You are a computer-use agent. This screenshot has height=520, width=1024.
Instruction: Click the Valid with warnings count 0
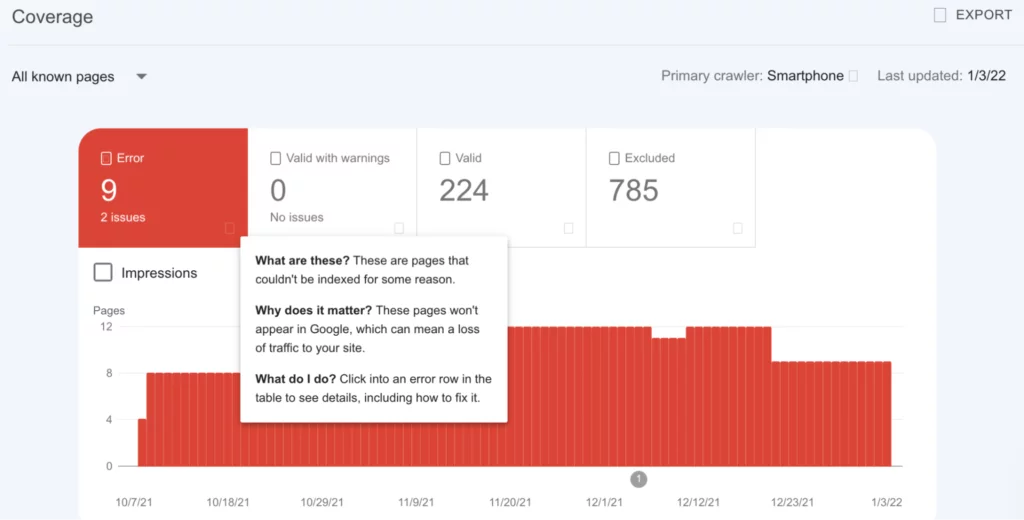click(x=278, y=190)
